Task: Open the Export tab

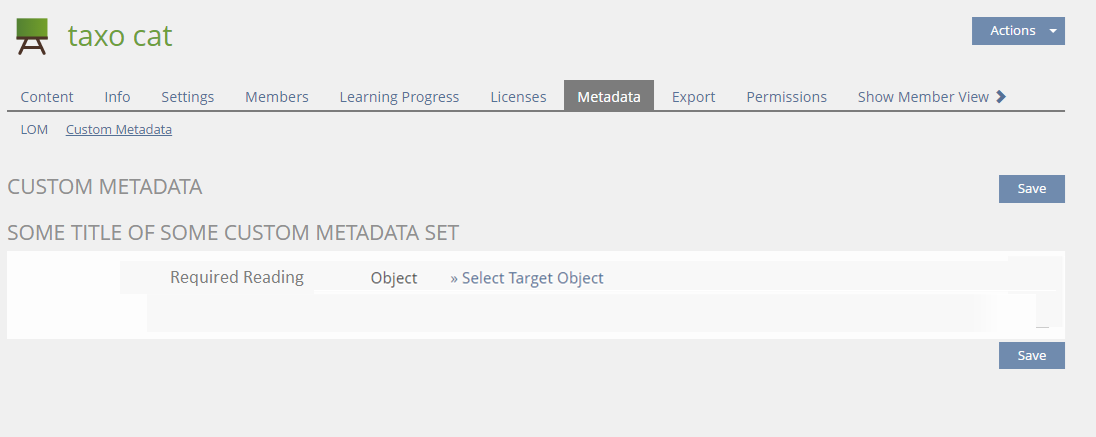Action: point(693,97)
